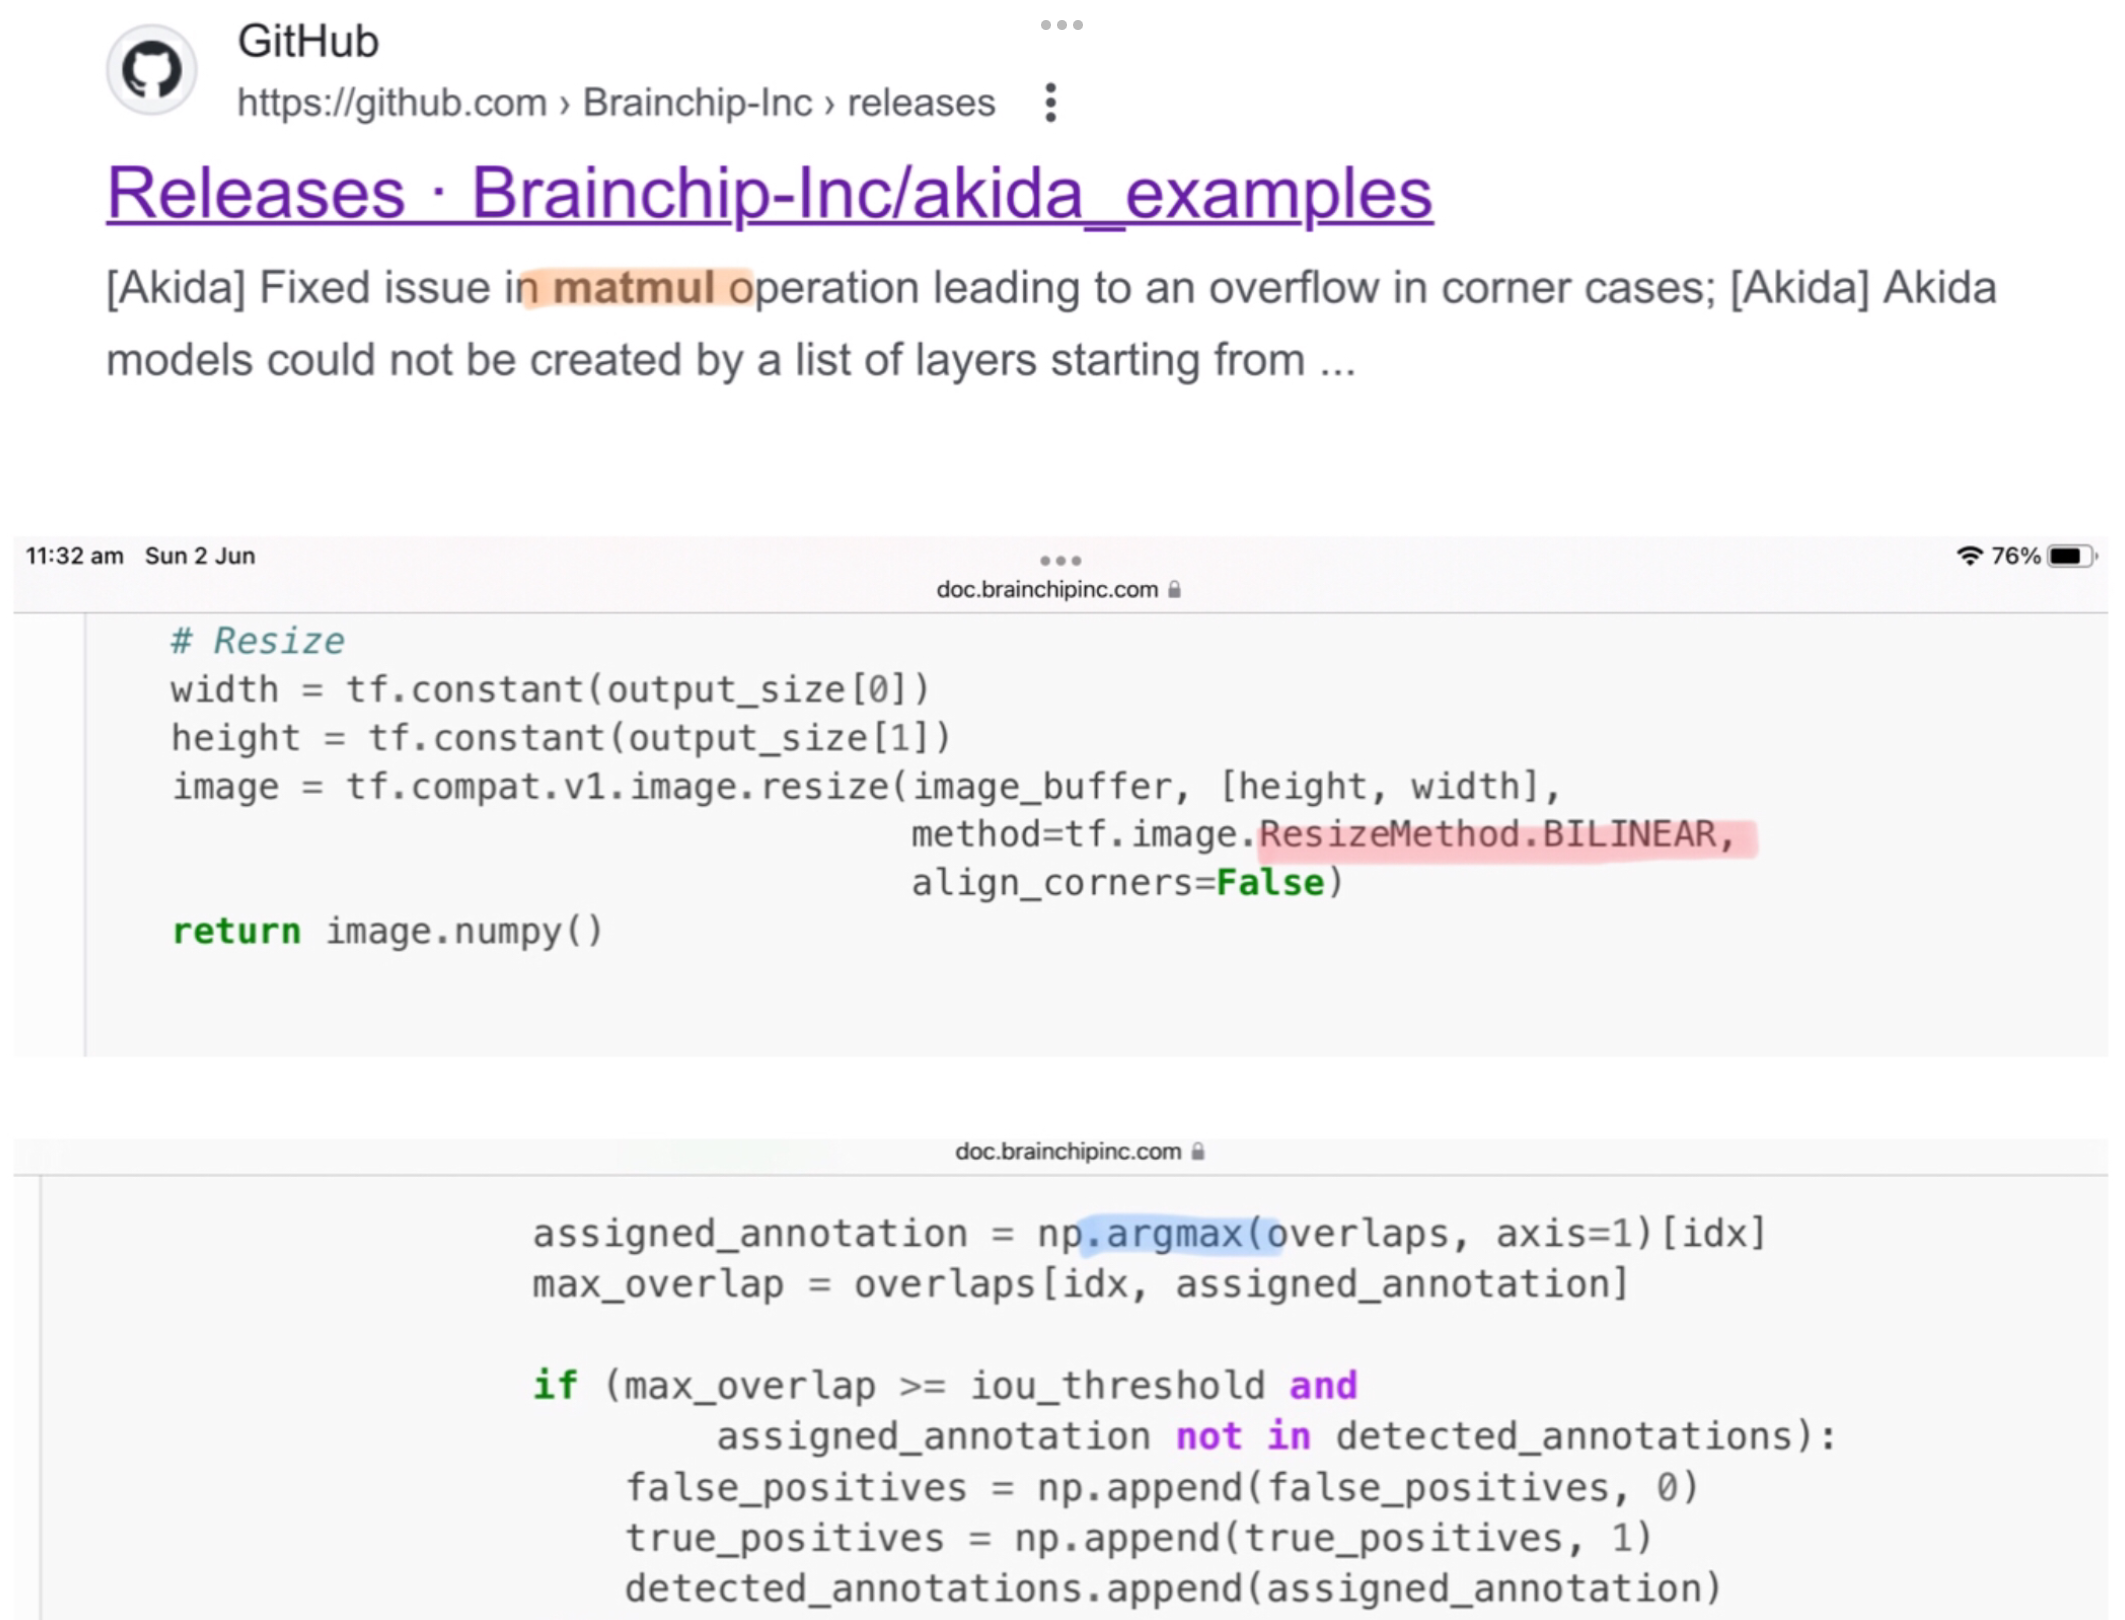
Task: Tap the upper doc.brainchipinc.com address bar
Action: point(1058,590)
